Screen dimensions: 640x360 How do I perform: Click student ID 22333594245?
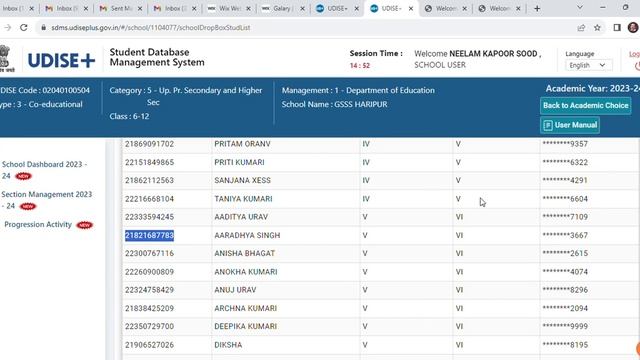[149, 217]
